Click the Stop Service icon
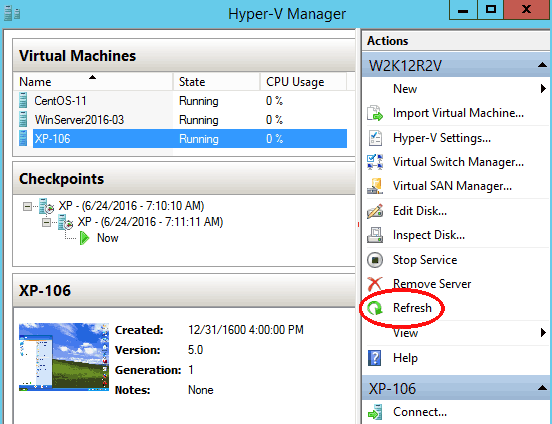The width and height of the screenshot is (552, 424). pyautogui.click(x=375, y=260)
